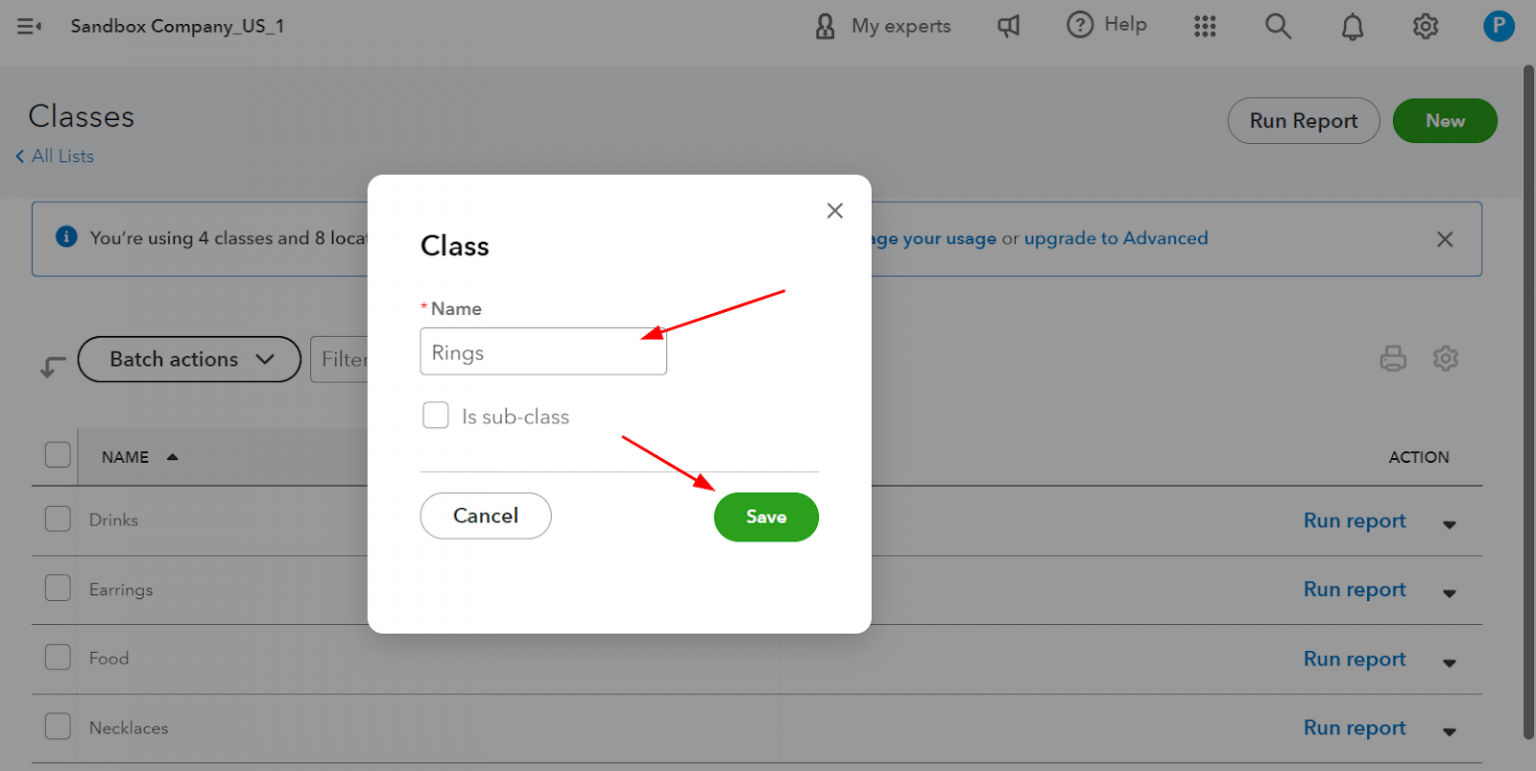Open the printer icon above the classes table
The height and width of the screenshot is (771, 1536).
[1393, 358]
